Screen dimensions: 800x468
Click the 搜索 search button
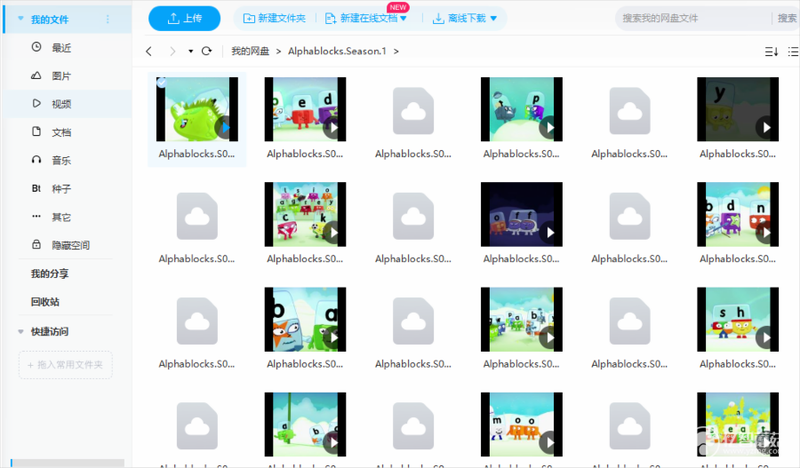tap(787, 18)
